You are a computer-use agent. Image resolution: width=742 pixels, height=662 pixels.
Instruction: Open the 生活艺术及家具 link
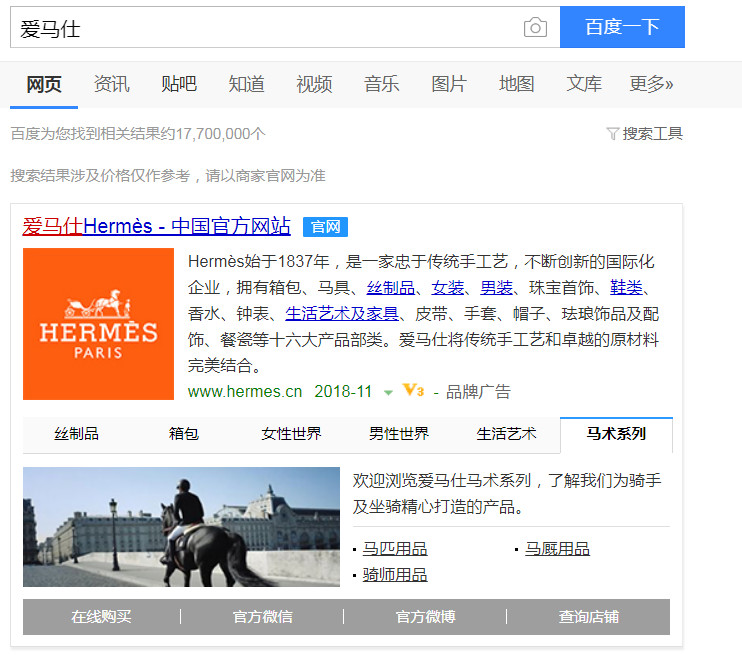[342, 313]
